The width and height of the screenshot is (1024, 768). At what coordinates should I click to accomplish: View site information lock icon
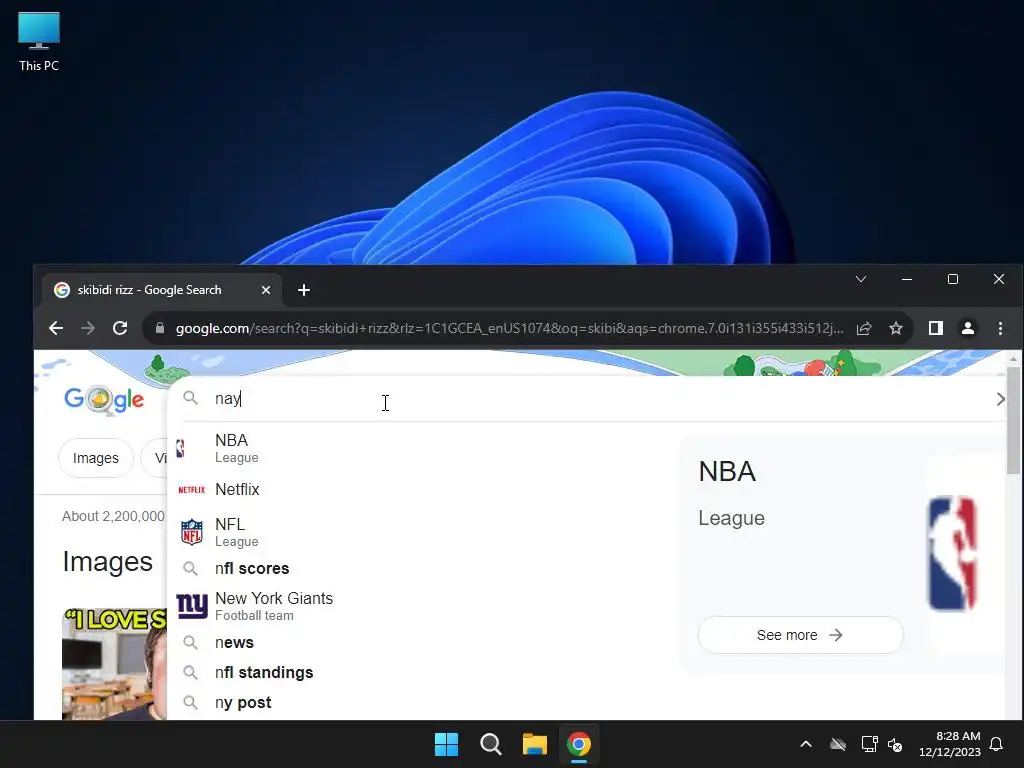pyautogui.click(x=160, y=328)
